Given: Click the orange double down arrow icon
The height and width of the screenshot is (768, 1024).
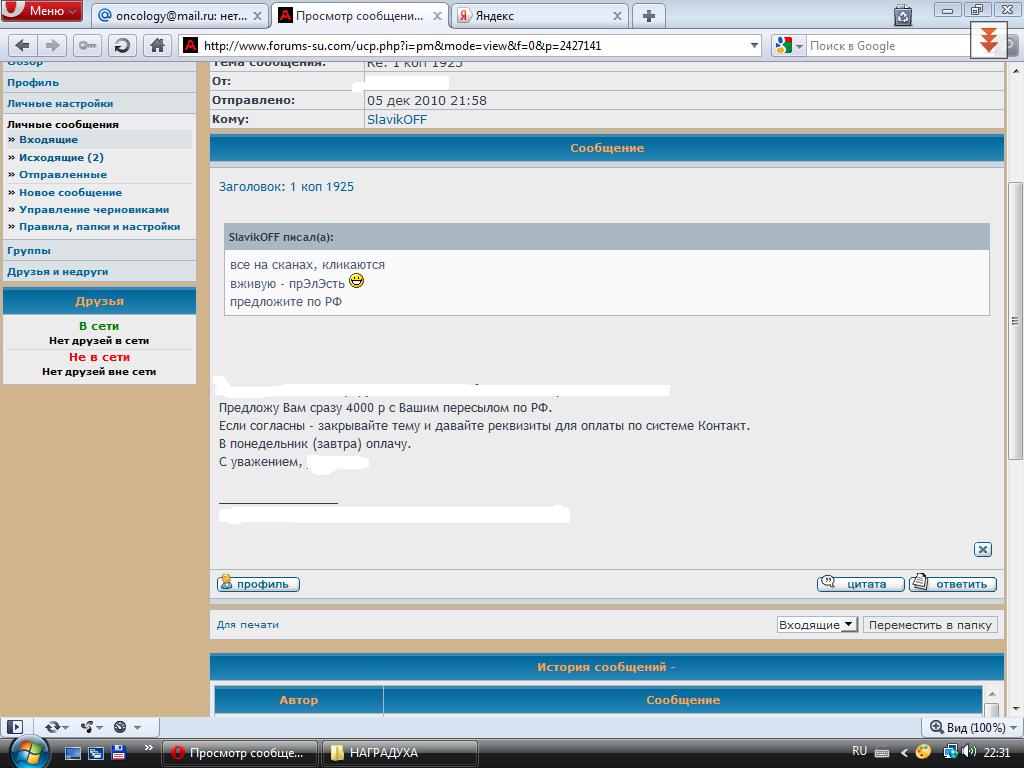Looking at the screenshot, I should pyautogui.click(x=989, y=40).
